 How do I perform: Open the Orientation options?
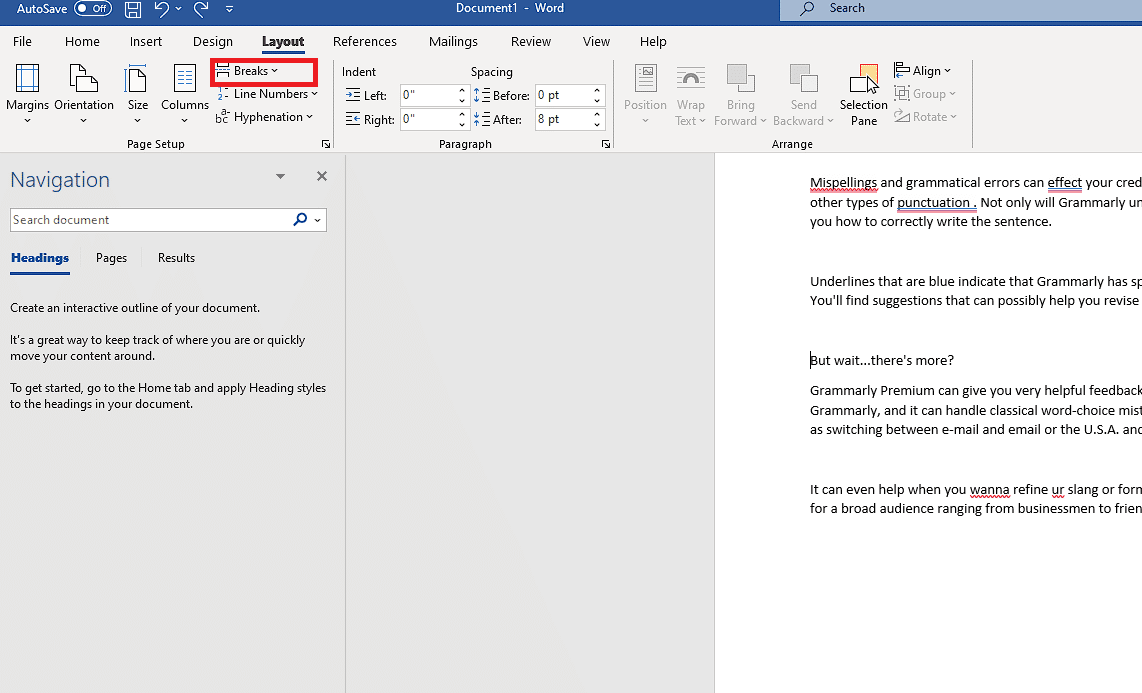point(84,94)
